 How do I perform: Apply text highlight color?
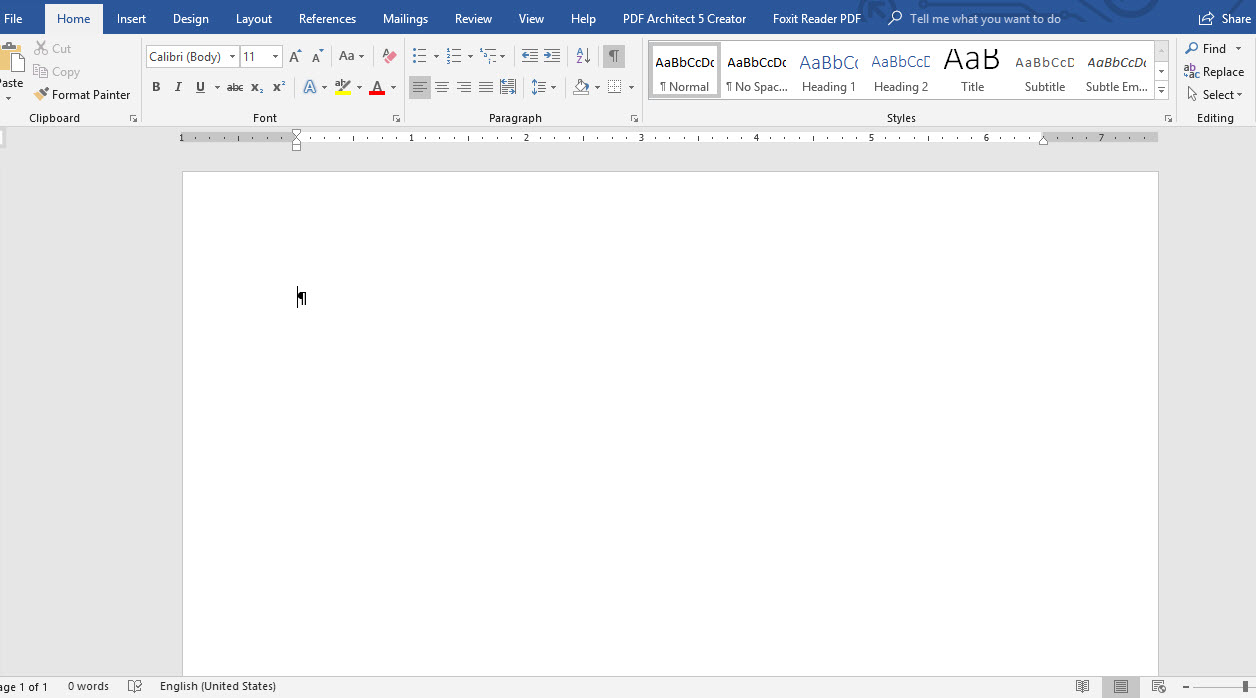pyautogui.click(x=343, y=87)
